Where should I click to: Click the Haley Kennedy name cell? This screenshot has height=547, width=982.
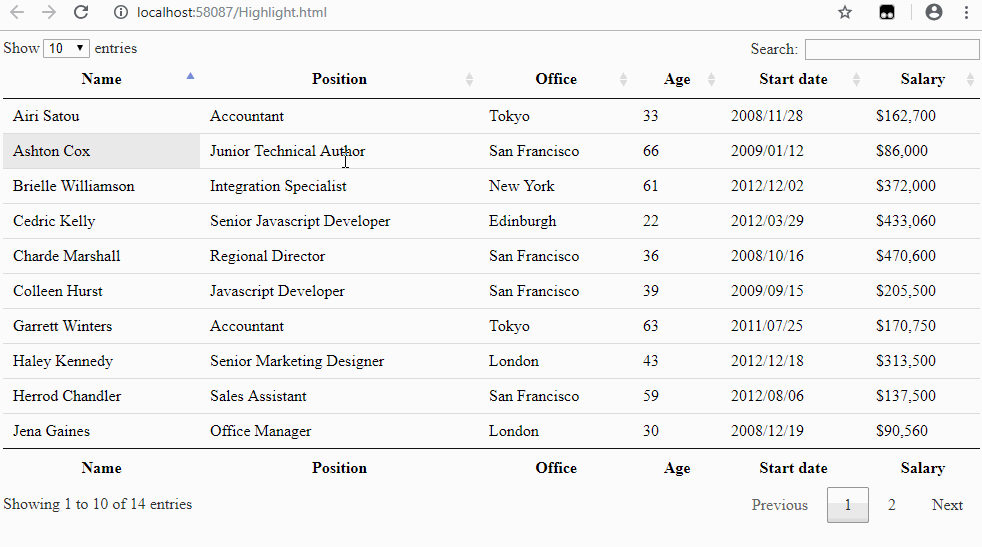tap(101, 361)
